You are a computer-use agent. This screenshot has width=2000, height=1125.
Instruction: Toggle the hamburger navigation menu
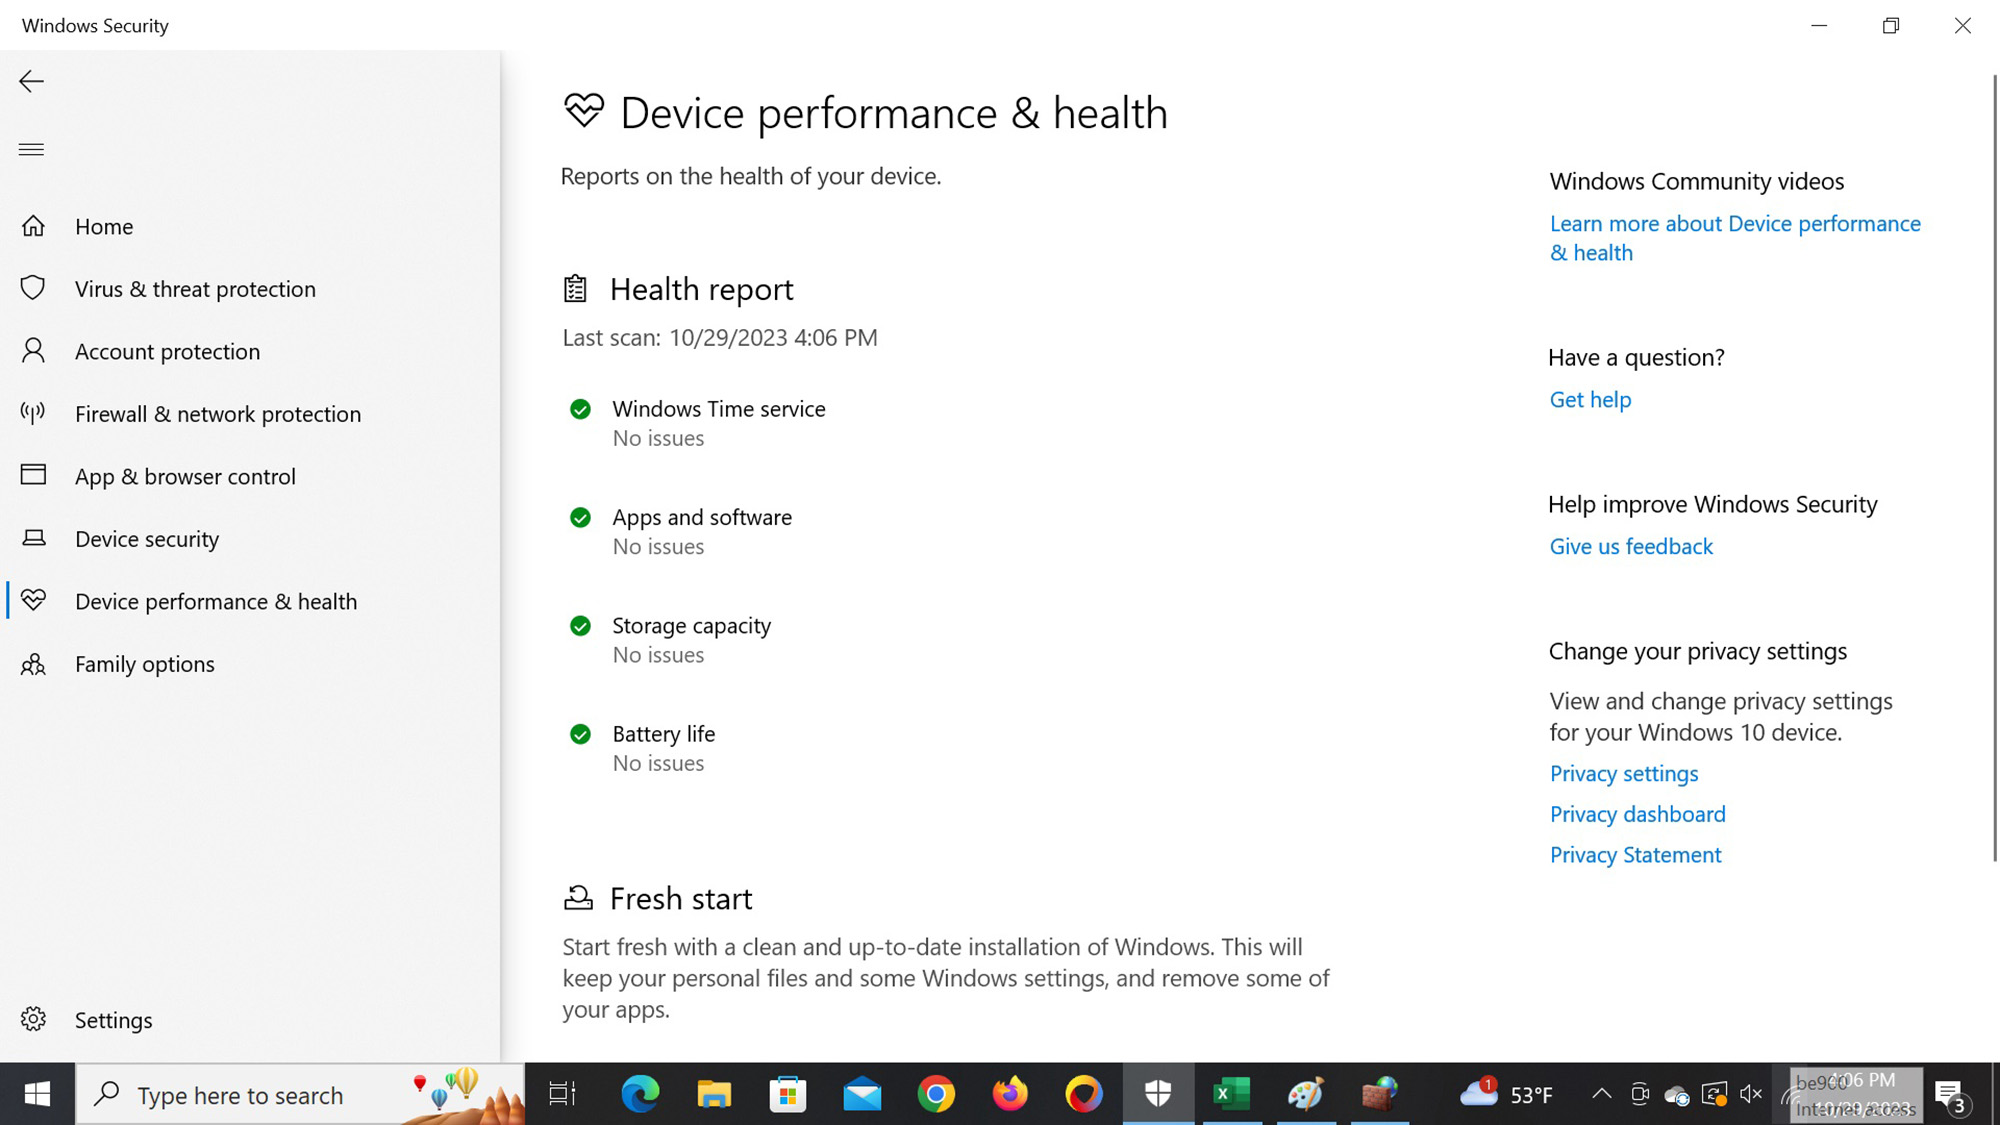[32, 150]
